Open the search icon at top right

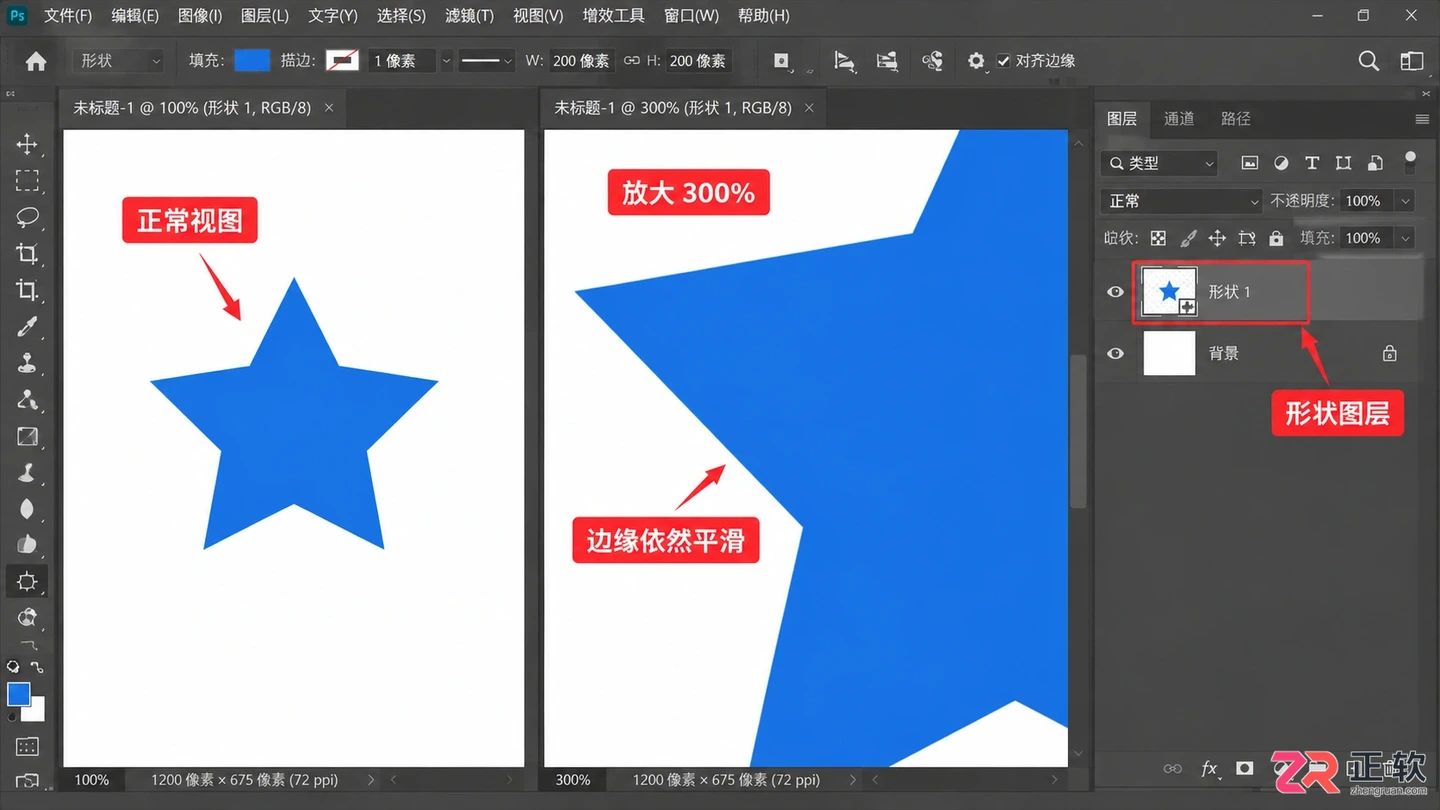pos(1369,61)
